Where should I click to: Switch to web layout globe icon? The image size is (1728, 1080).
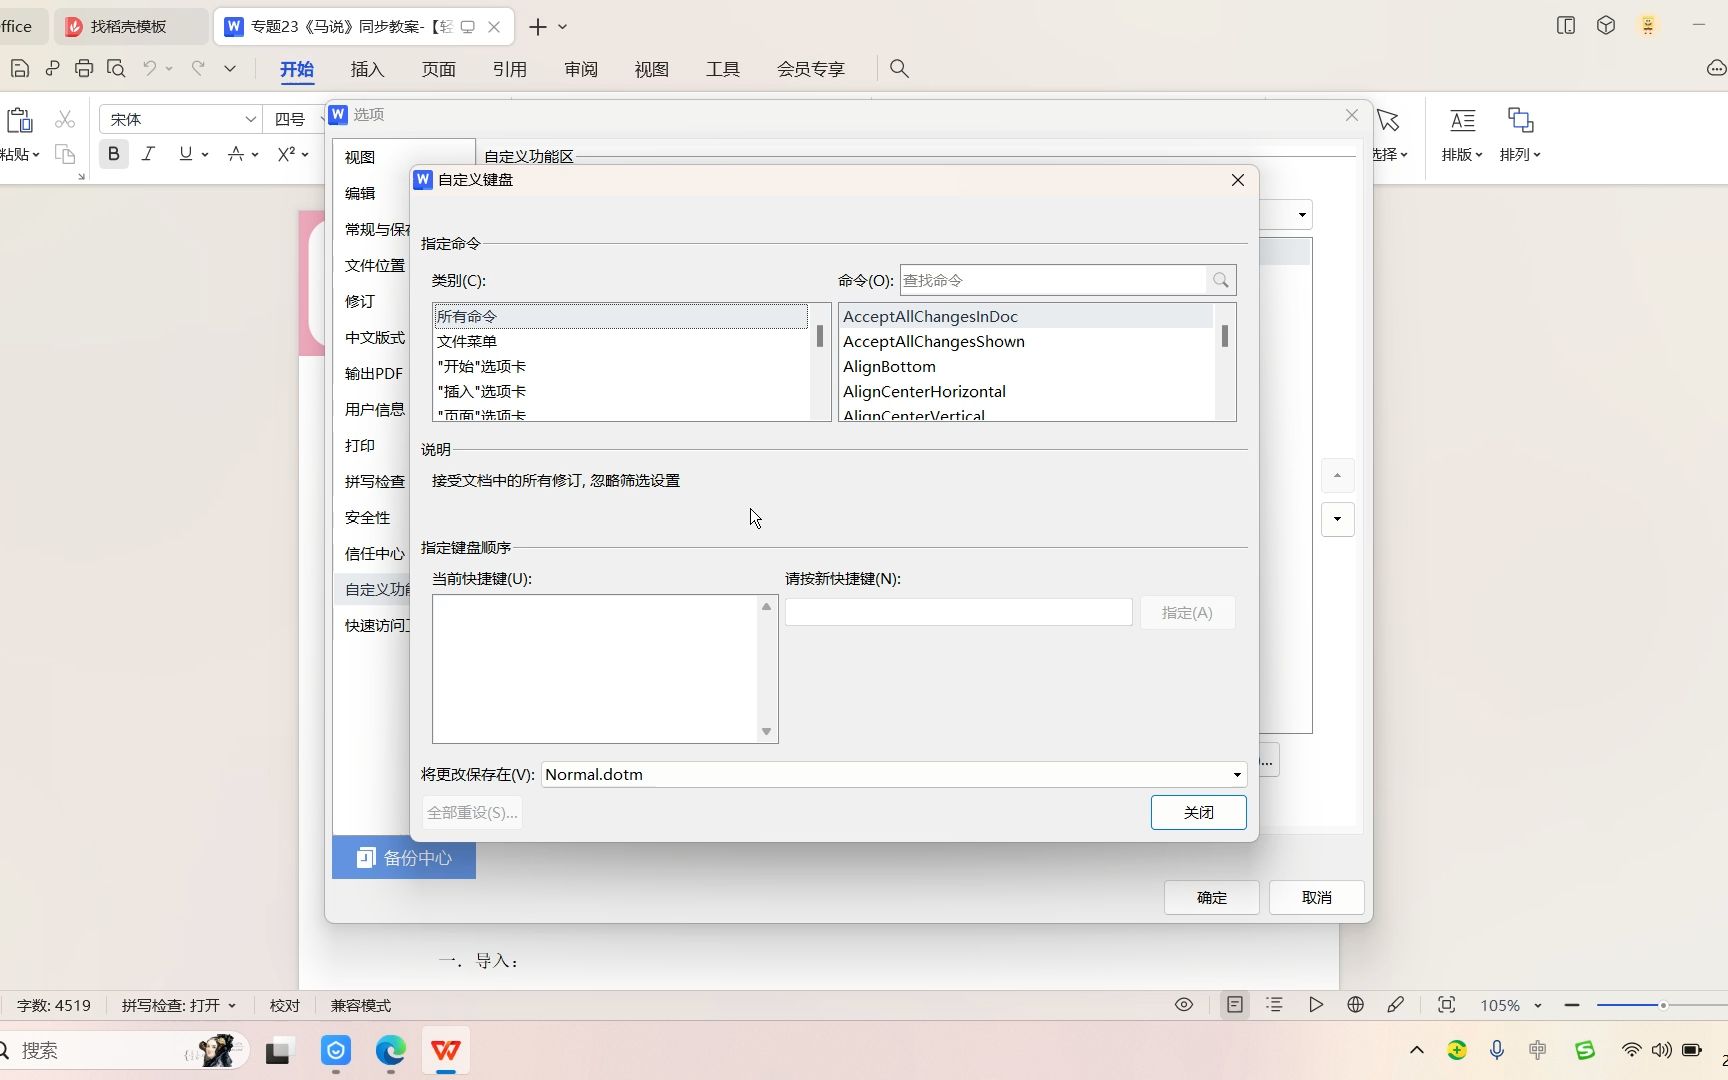click(x=1356, y=1005)
